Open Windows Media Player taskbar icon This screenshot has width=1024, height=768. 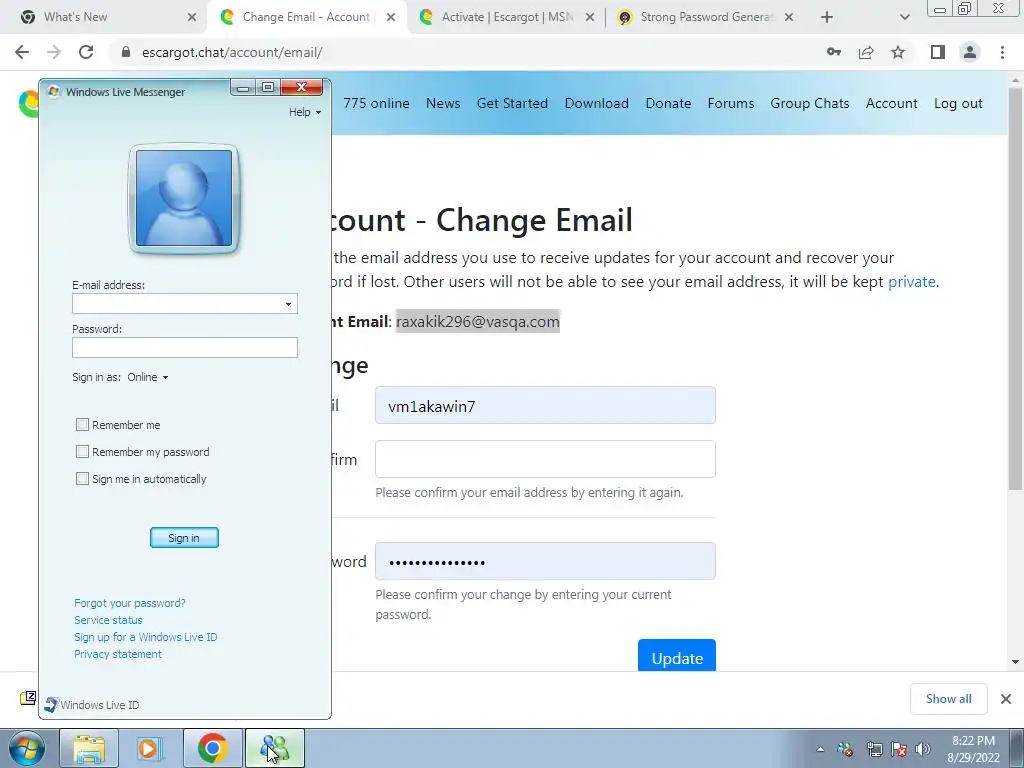tap(150, 748)
